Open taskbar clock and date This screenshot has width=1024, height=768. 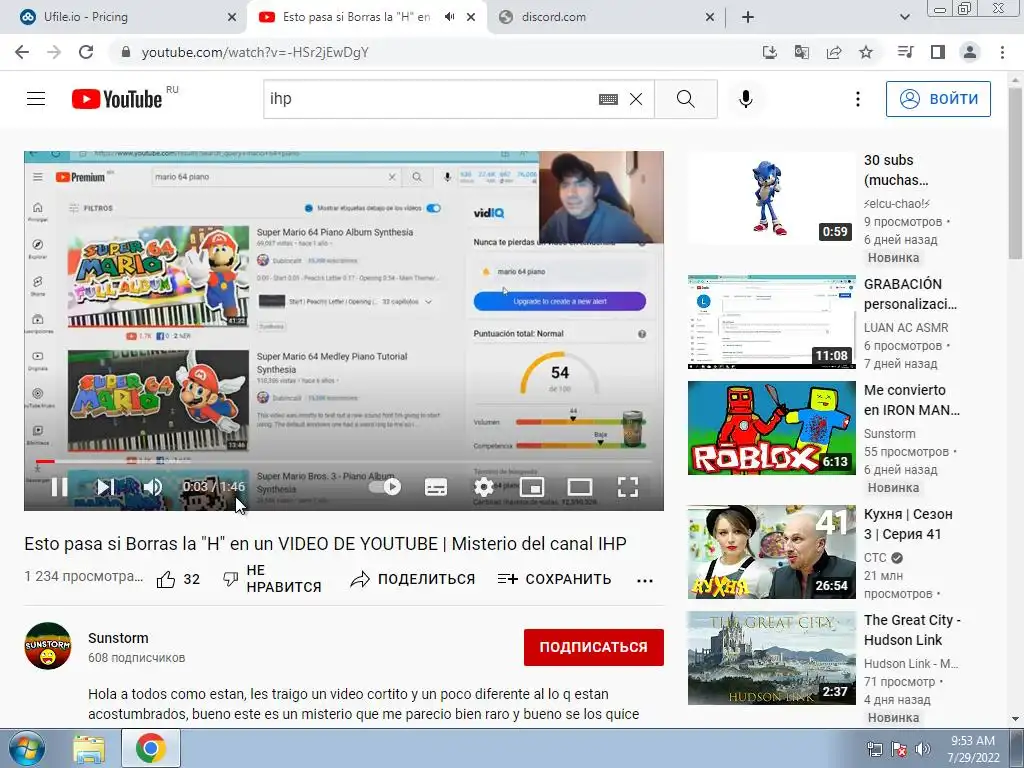tap(973, 749)
